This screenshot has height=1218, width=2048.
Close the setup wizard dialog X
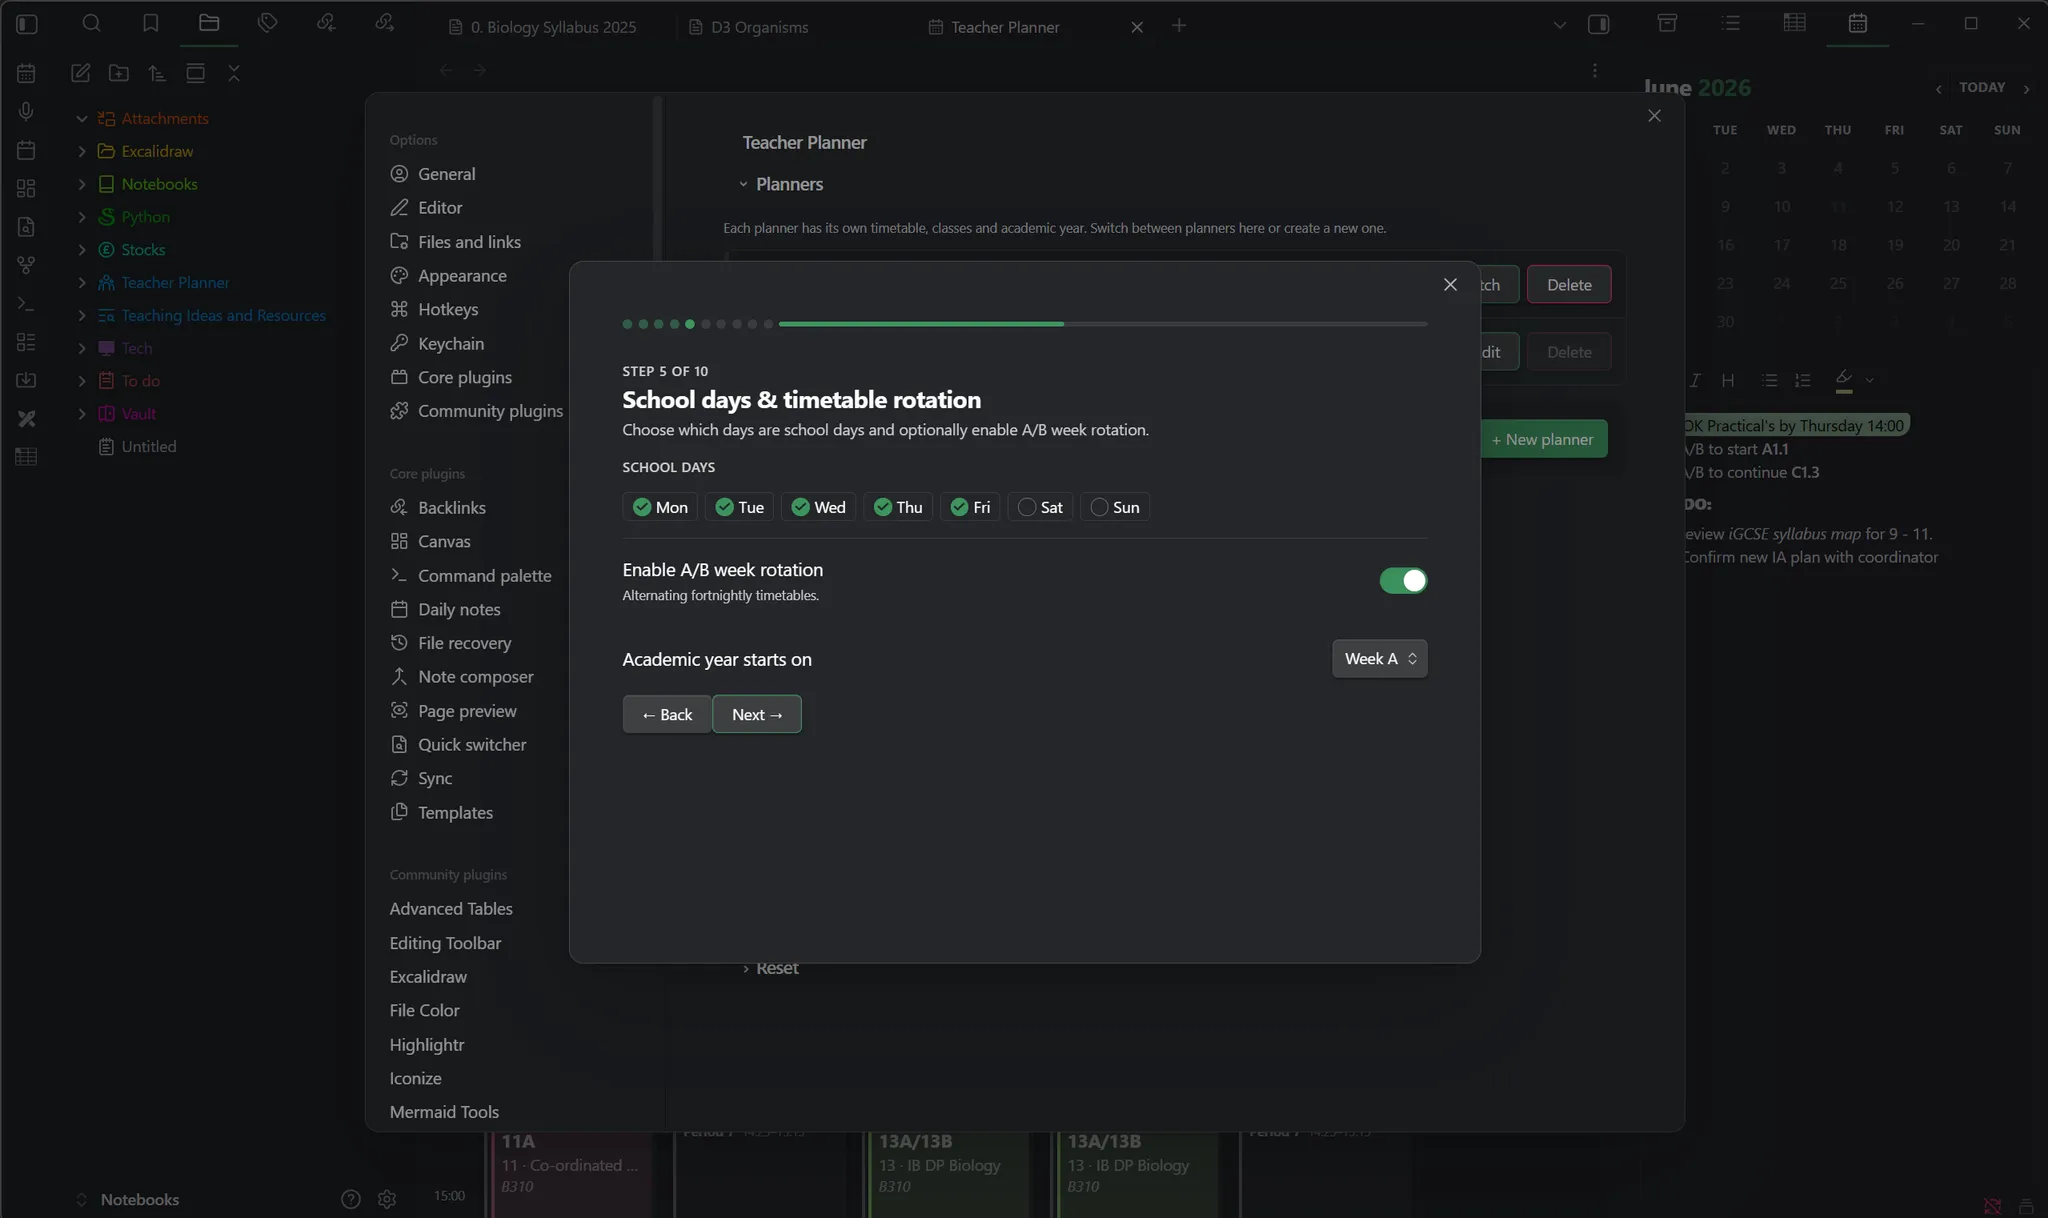point(1450,285)
